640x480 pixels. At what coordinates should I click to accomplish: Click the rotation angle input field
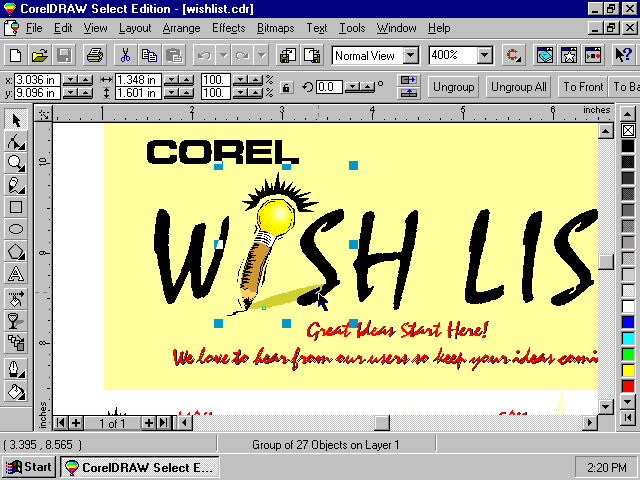coord(329,87)
